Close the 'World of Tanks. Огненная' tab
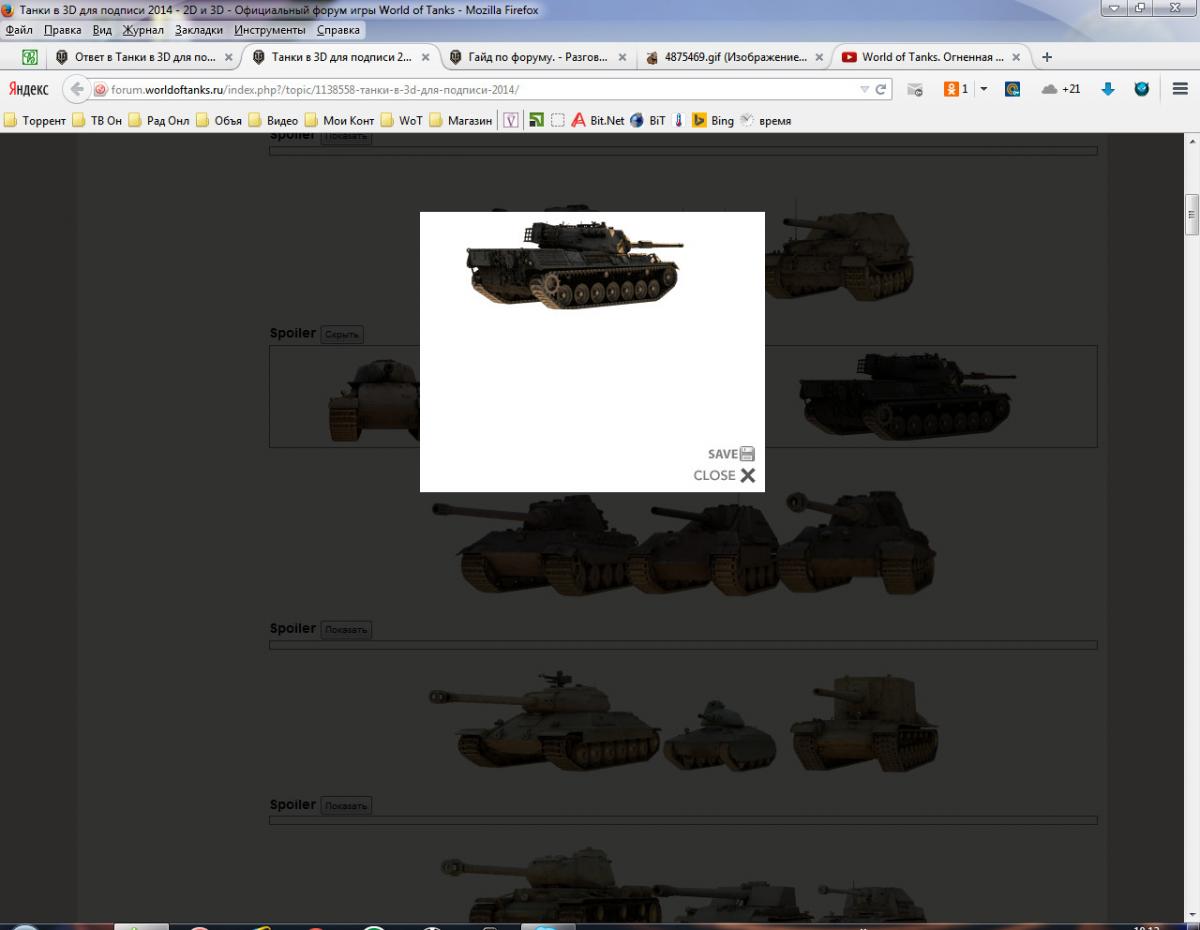This screenshot has height=930, width=1200. tap(1016, 57)
